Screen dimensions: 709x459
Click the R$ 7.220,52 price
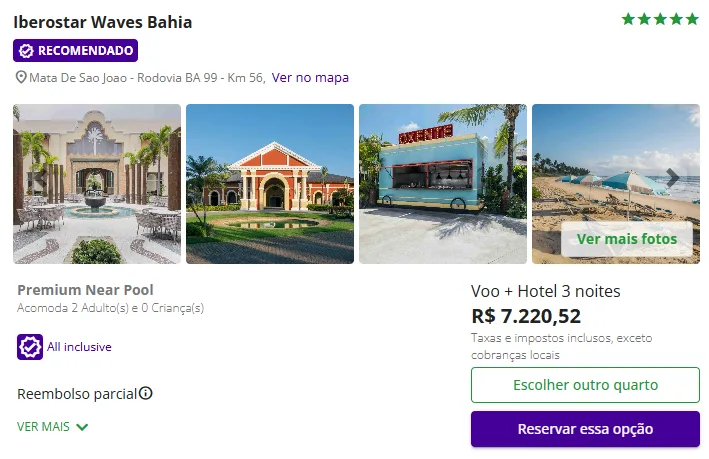(x=526, y=316)
